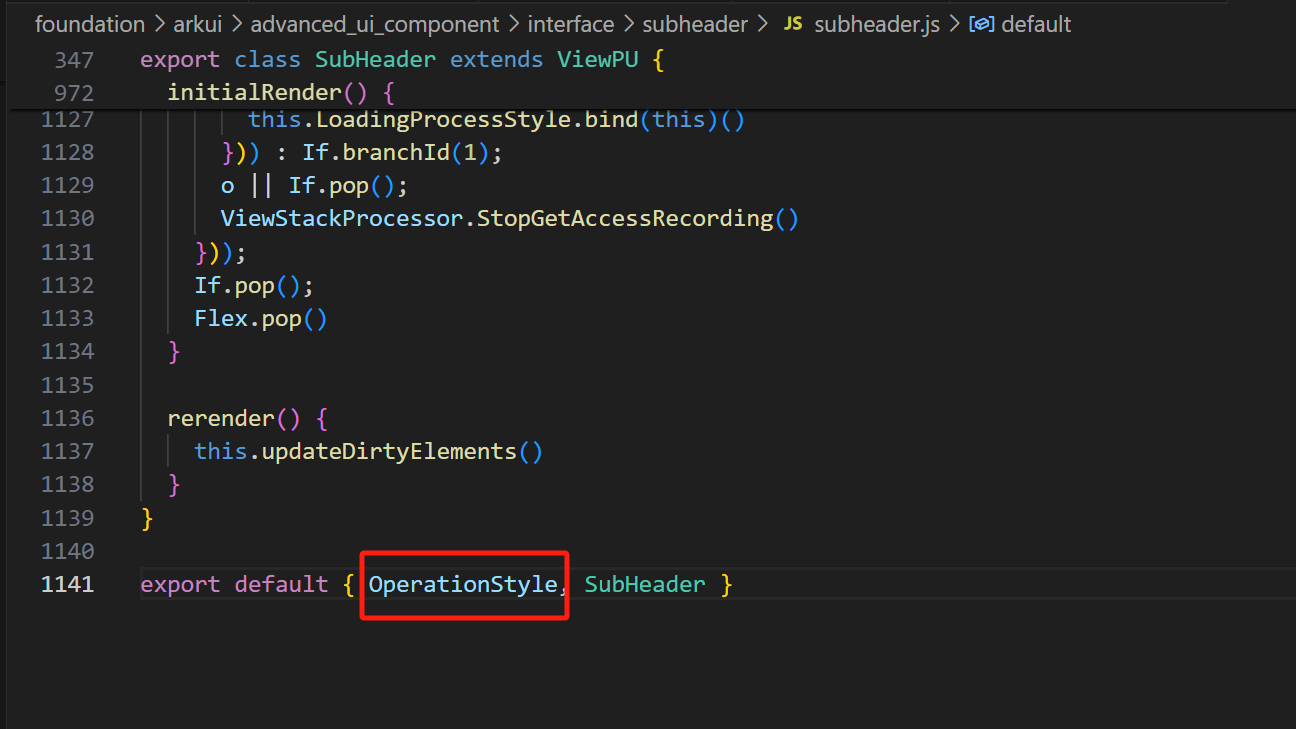Click If.pop() on line 1129
This screenshot has width=1296, height=729.
342,185
